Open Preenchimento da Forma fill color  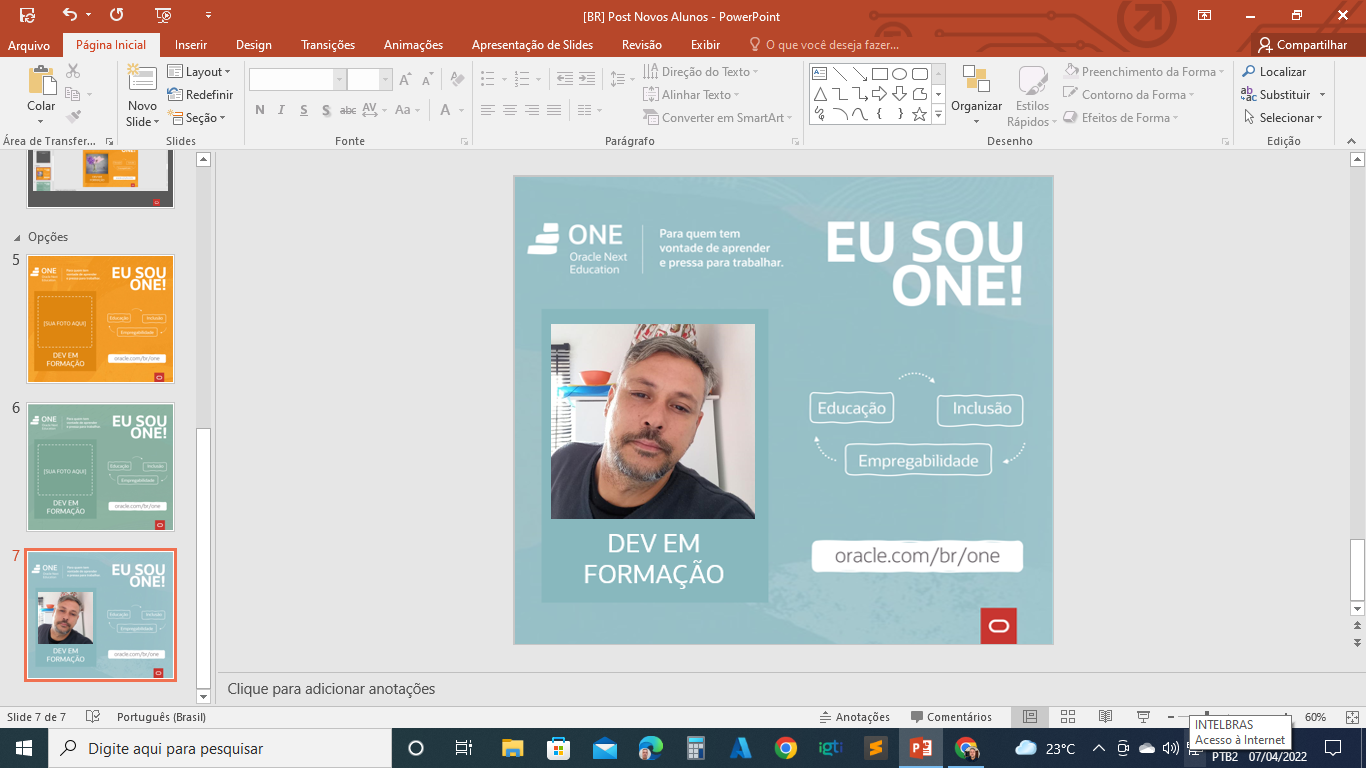(1143, 72)
